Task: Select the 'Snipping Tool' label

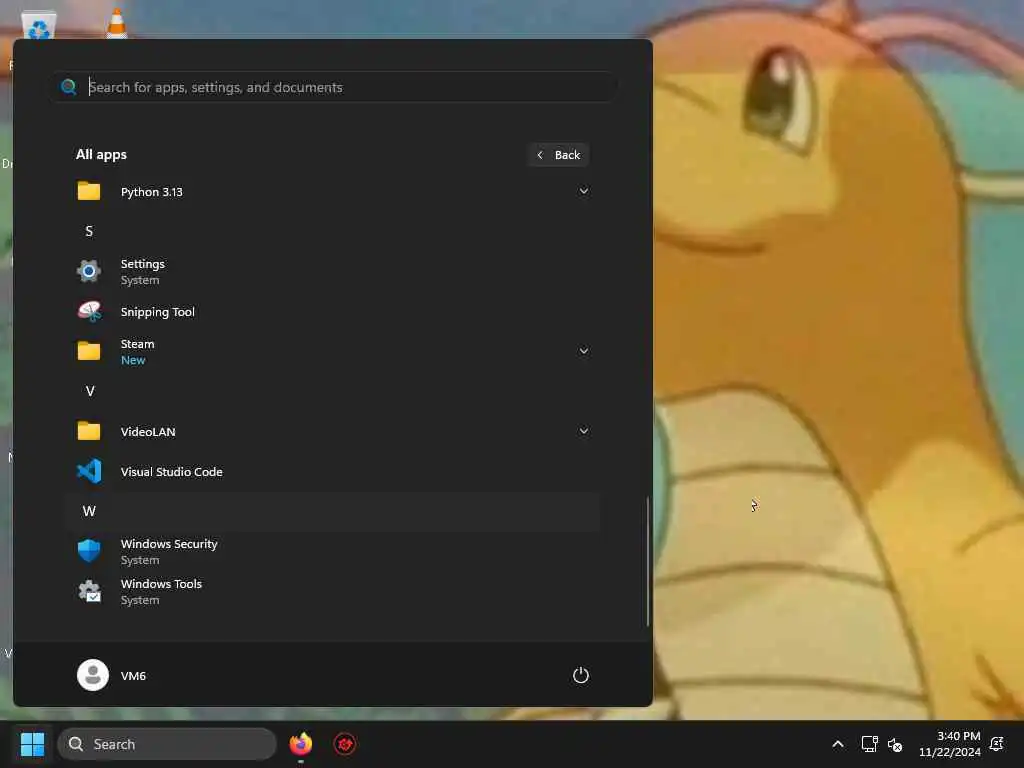Action: pyautogui.click(x=157, y=312)
